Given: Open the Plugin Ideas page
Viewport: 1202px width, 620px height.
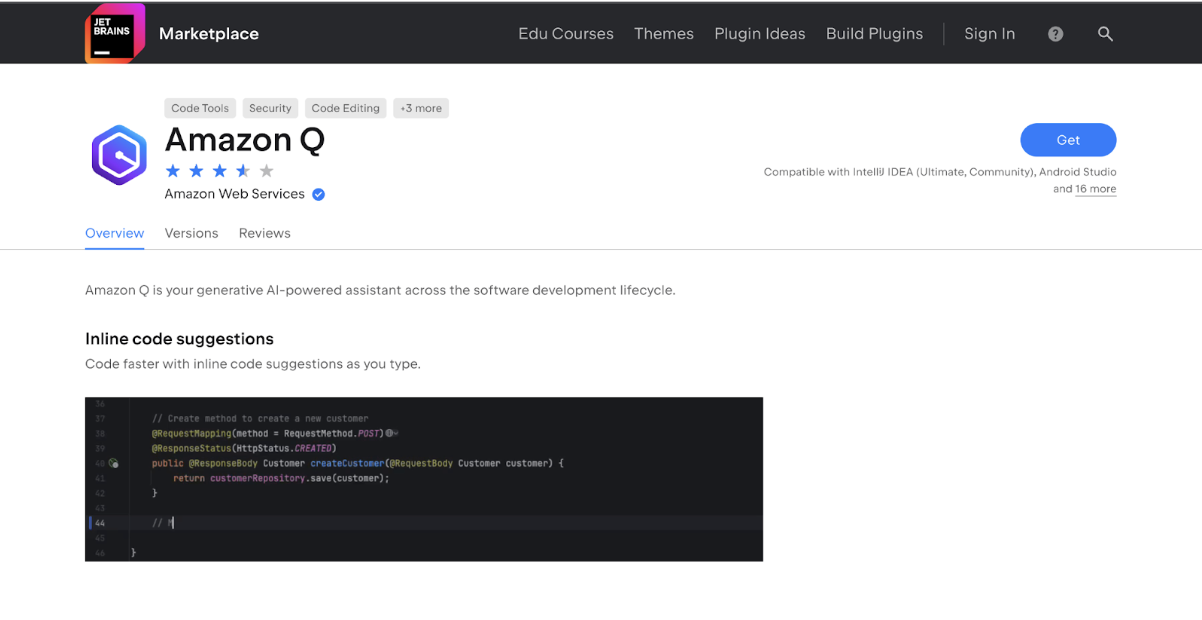Looking at the screenshot, I should 759,33.
